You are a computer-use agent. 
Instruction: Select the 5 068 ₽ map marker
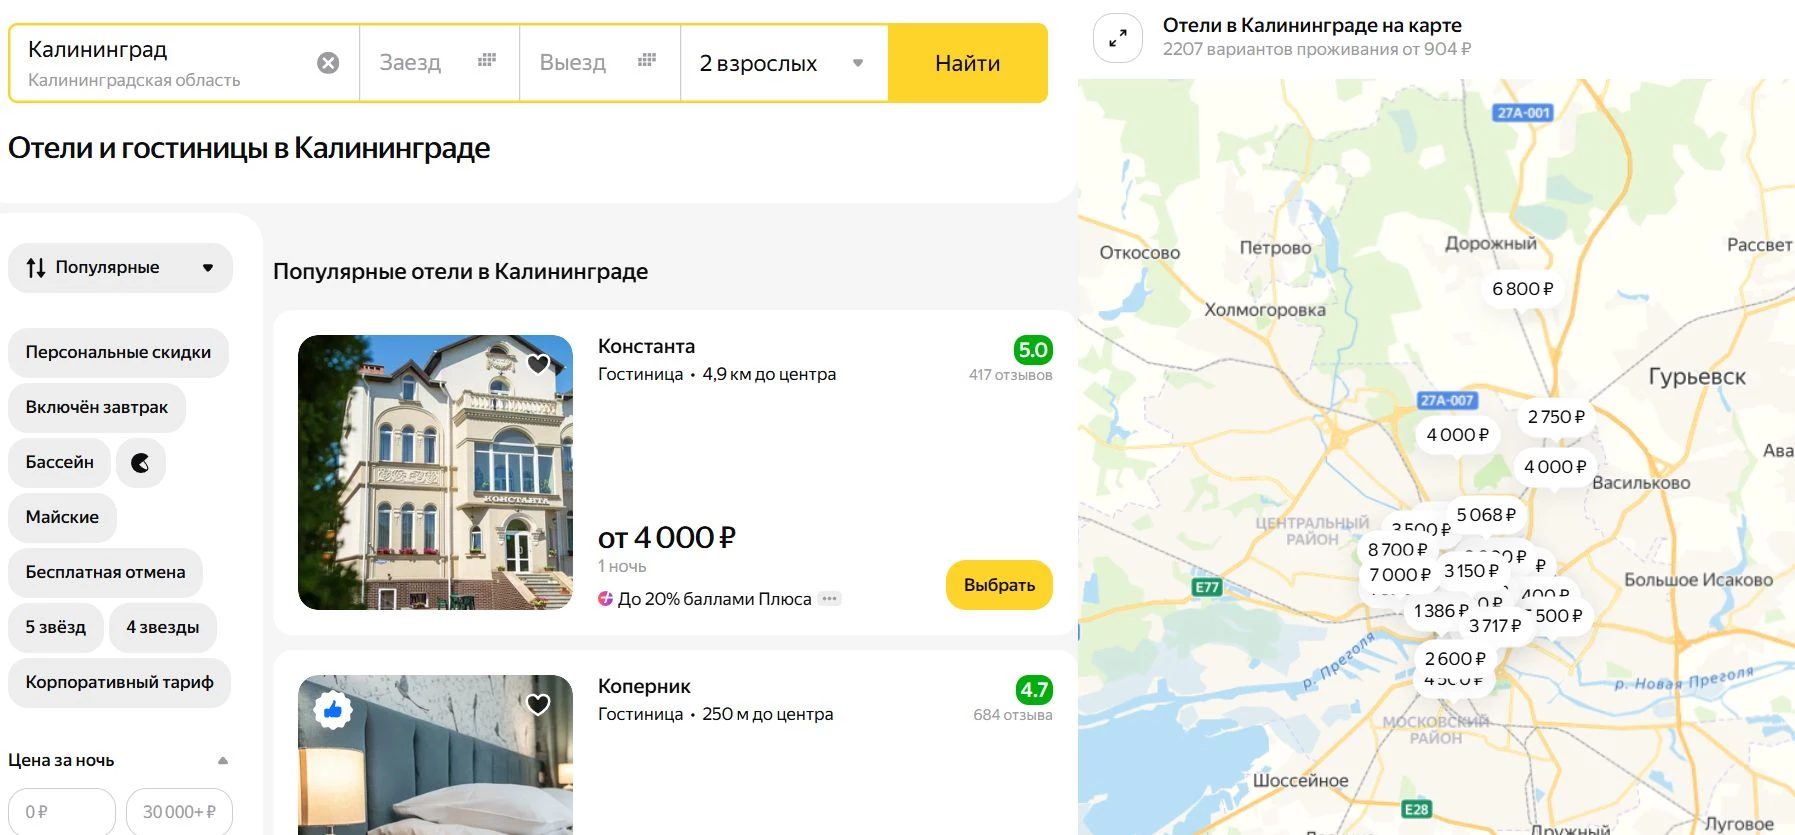[1486, 515]
